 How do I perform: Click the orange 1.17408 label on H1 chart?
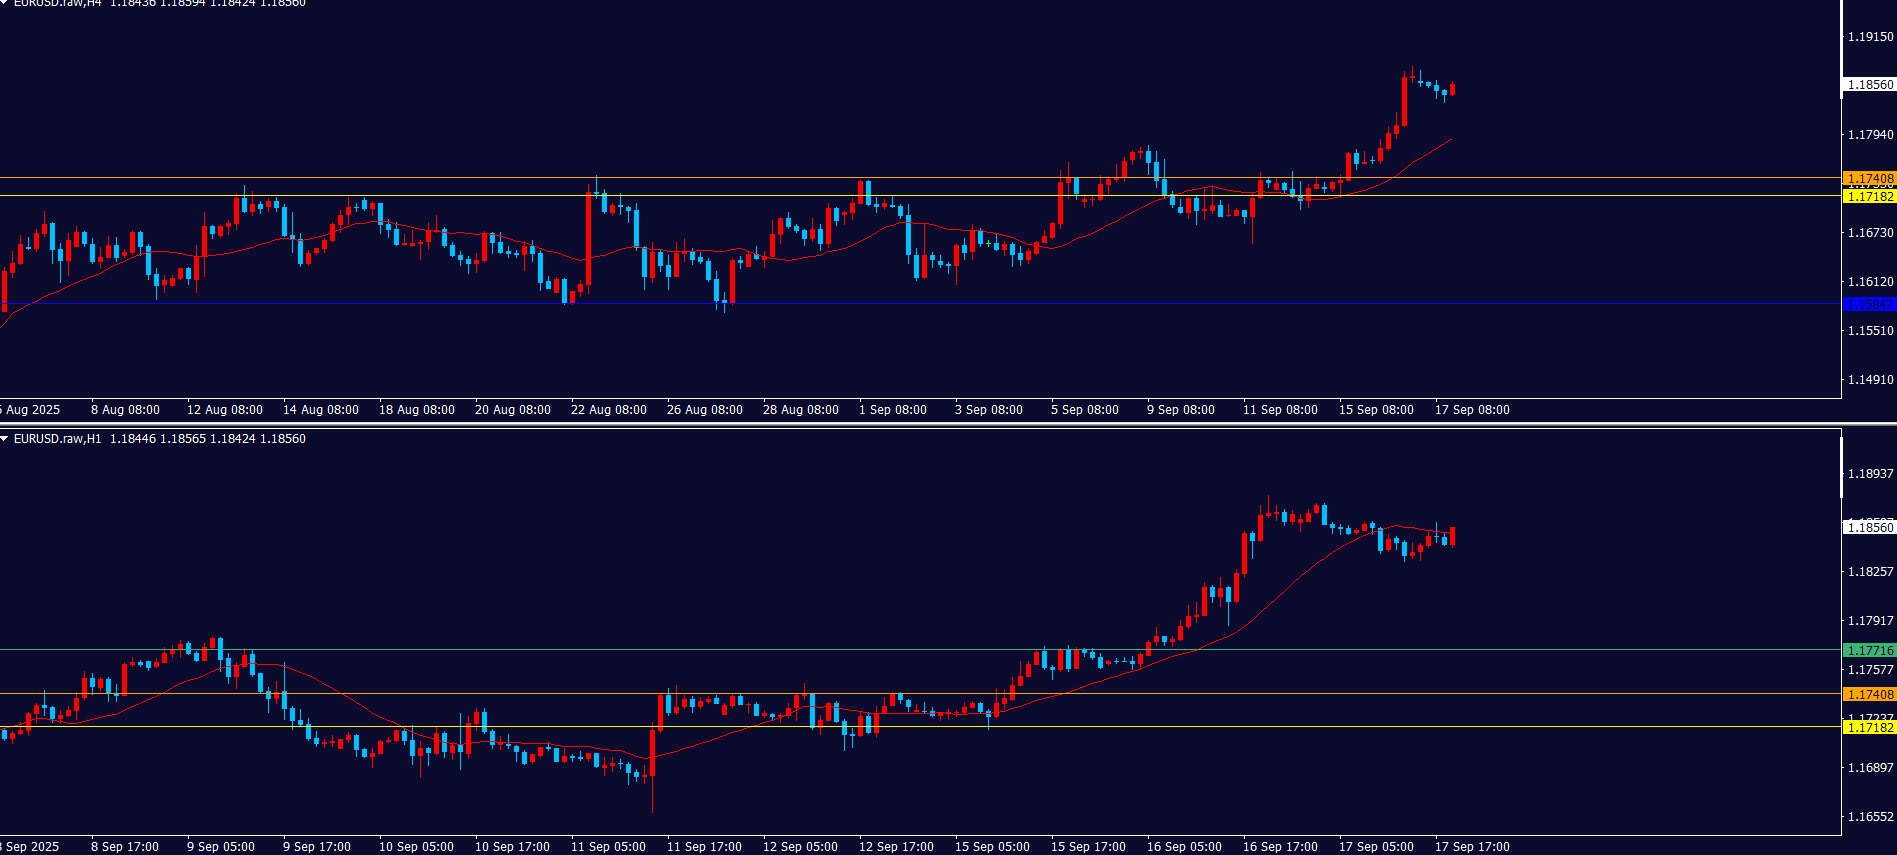click(x=1869, y=694)
